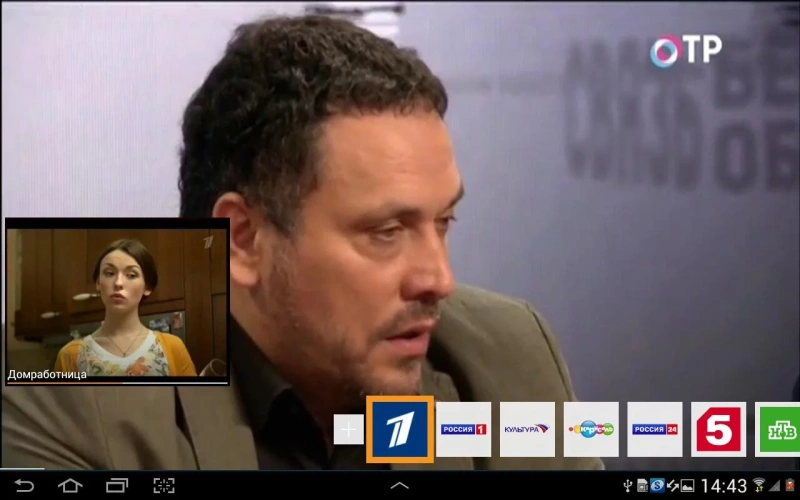Tap the USB connection notification icon
The height and width of the screenshot is (500, 800).
(628, 486)
